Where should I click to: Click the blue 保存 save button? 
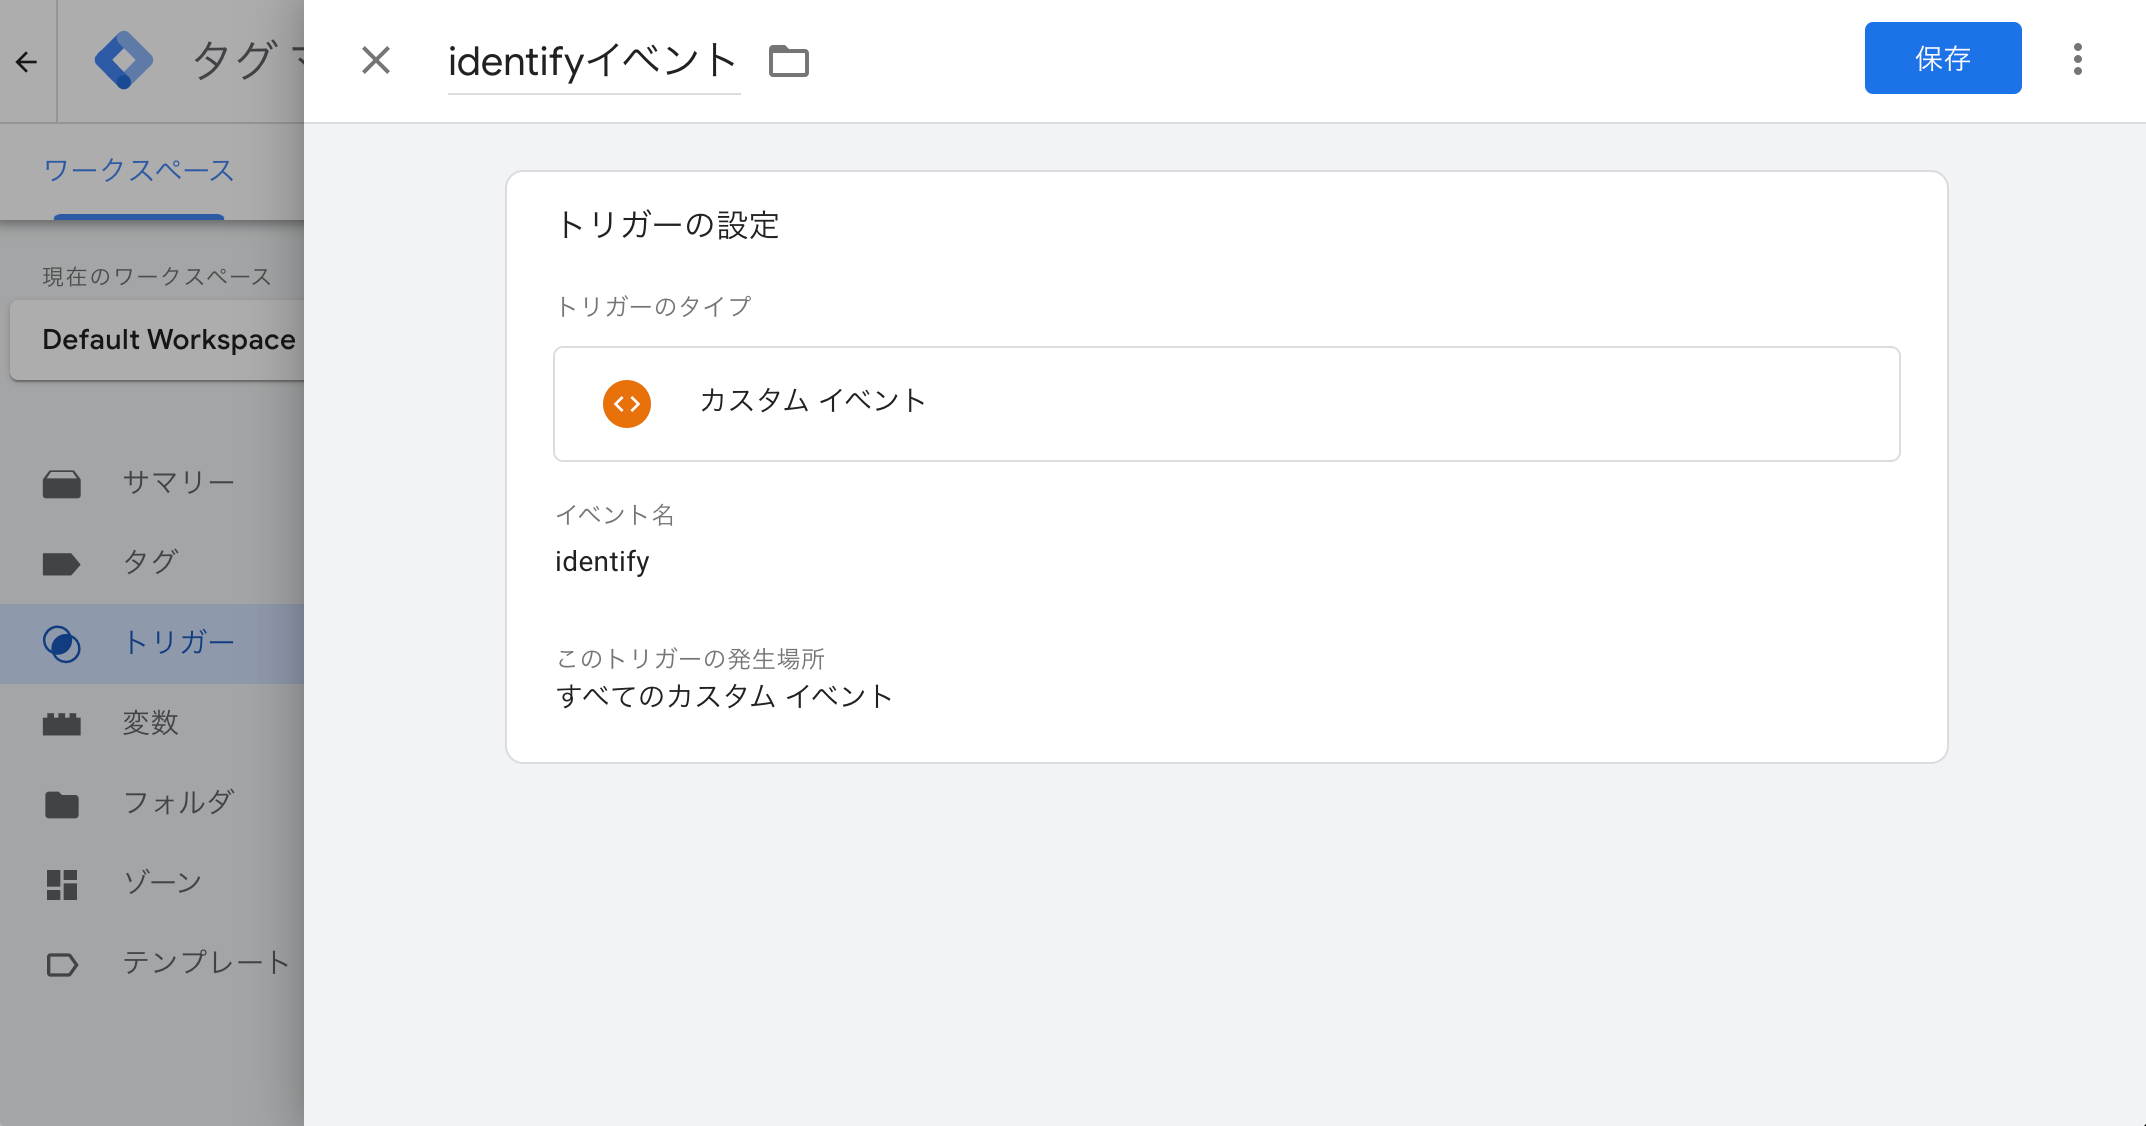pos(1943,58)
